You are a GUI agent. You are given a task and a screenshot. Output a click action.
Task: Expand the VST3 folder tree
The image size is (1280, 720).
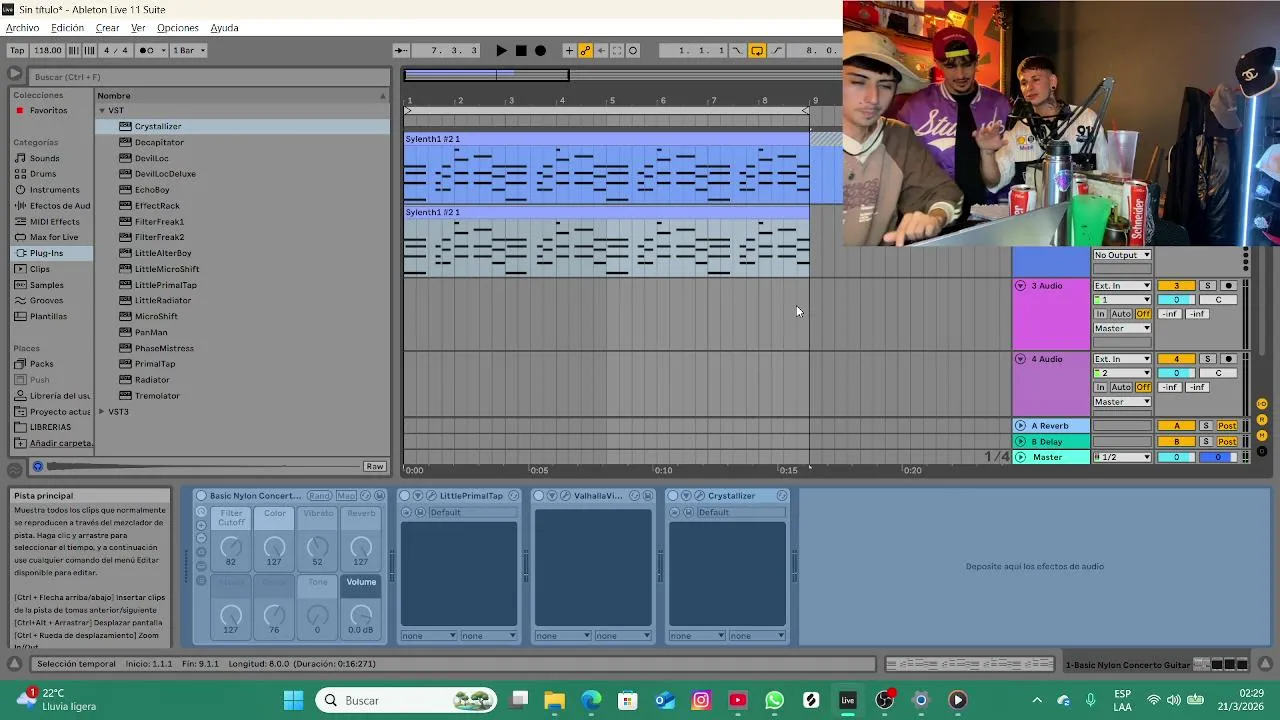click(x=102, y=412)
